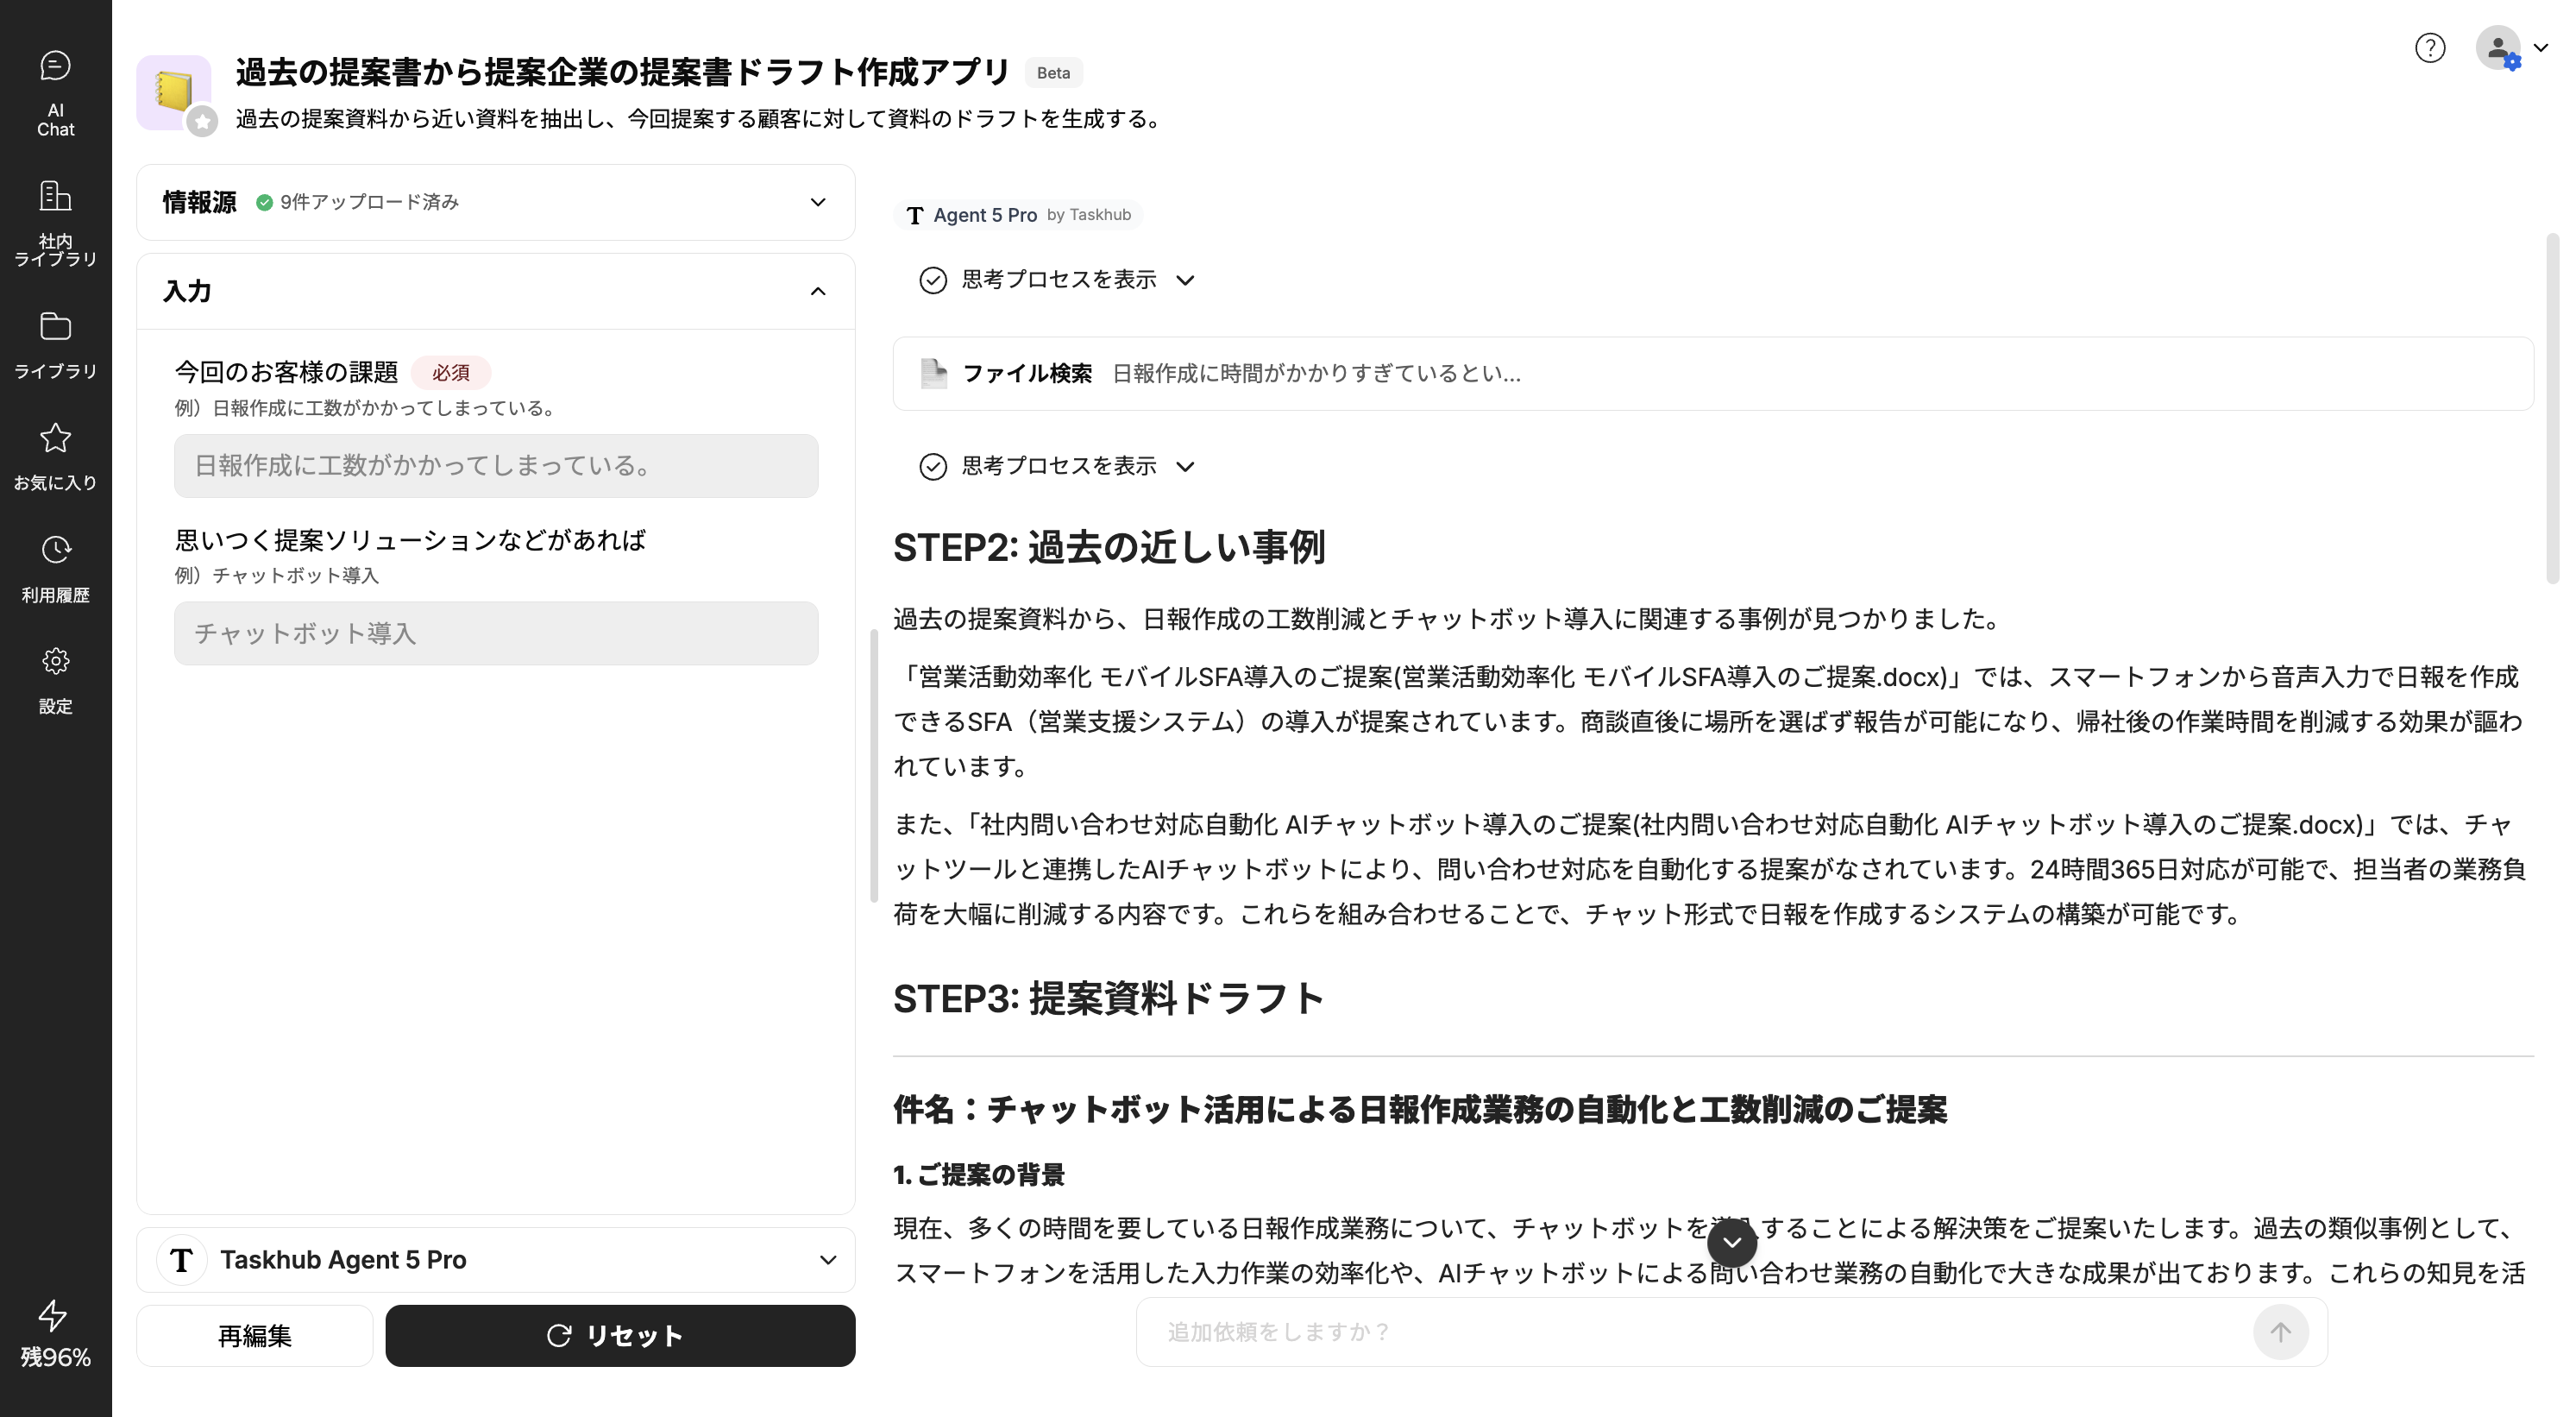Viewport: 2576px width, 1417px height.
Task: Expand first 思考プロセスを表示 toggle
Action: [x=1058, y=280]
